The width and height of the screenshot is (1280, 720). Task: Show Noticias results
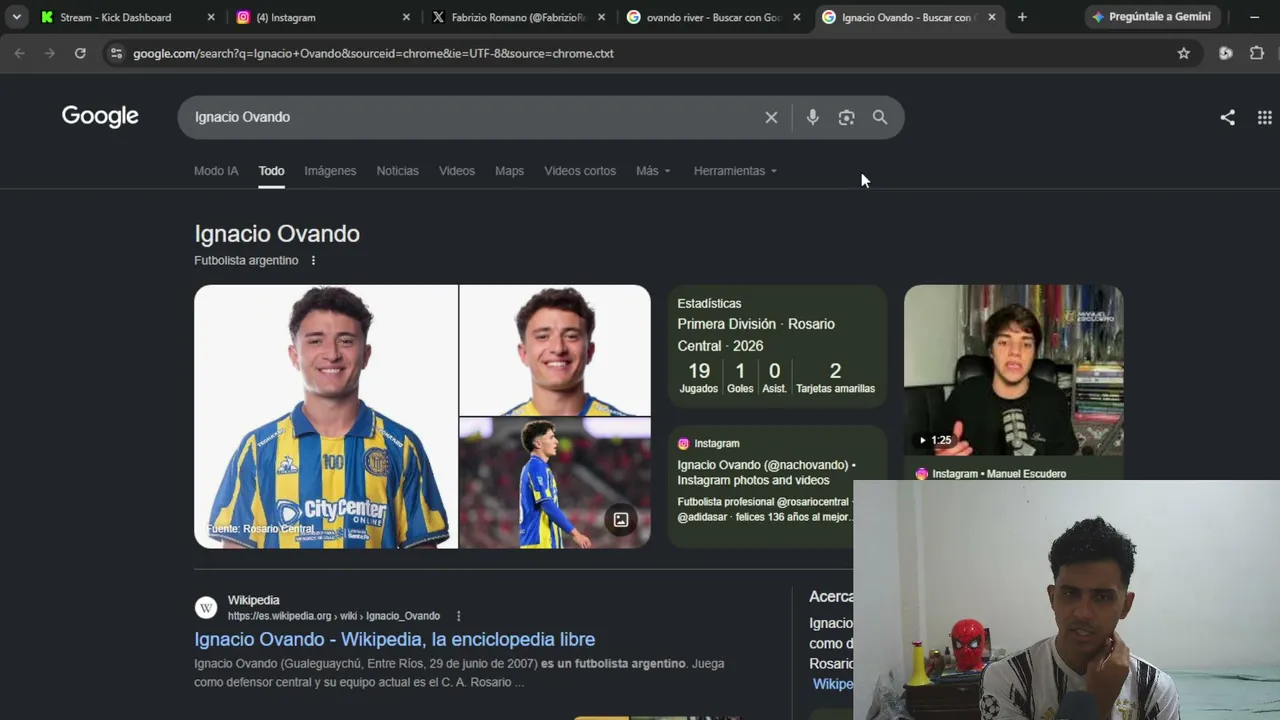(397, 171)
